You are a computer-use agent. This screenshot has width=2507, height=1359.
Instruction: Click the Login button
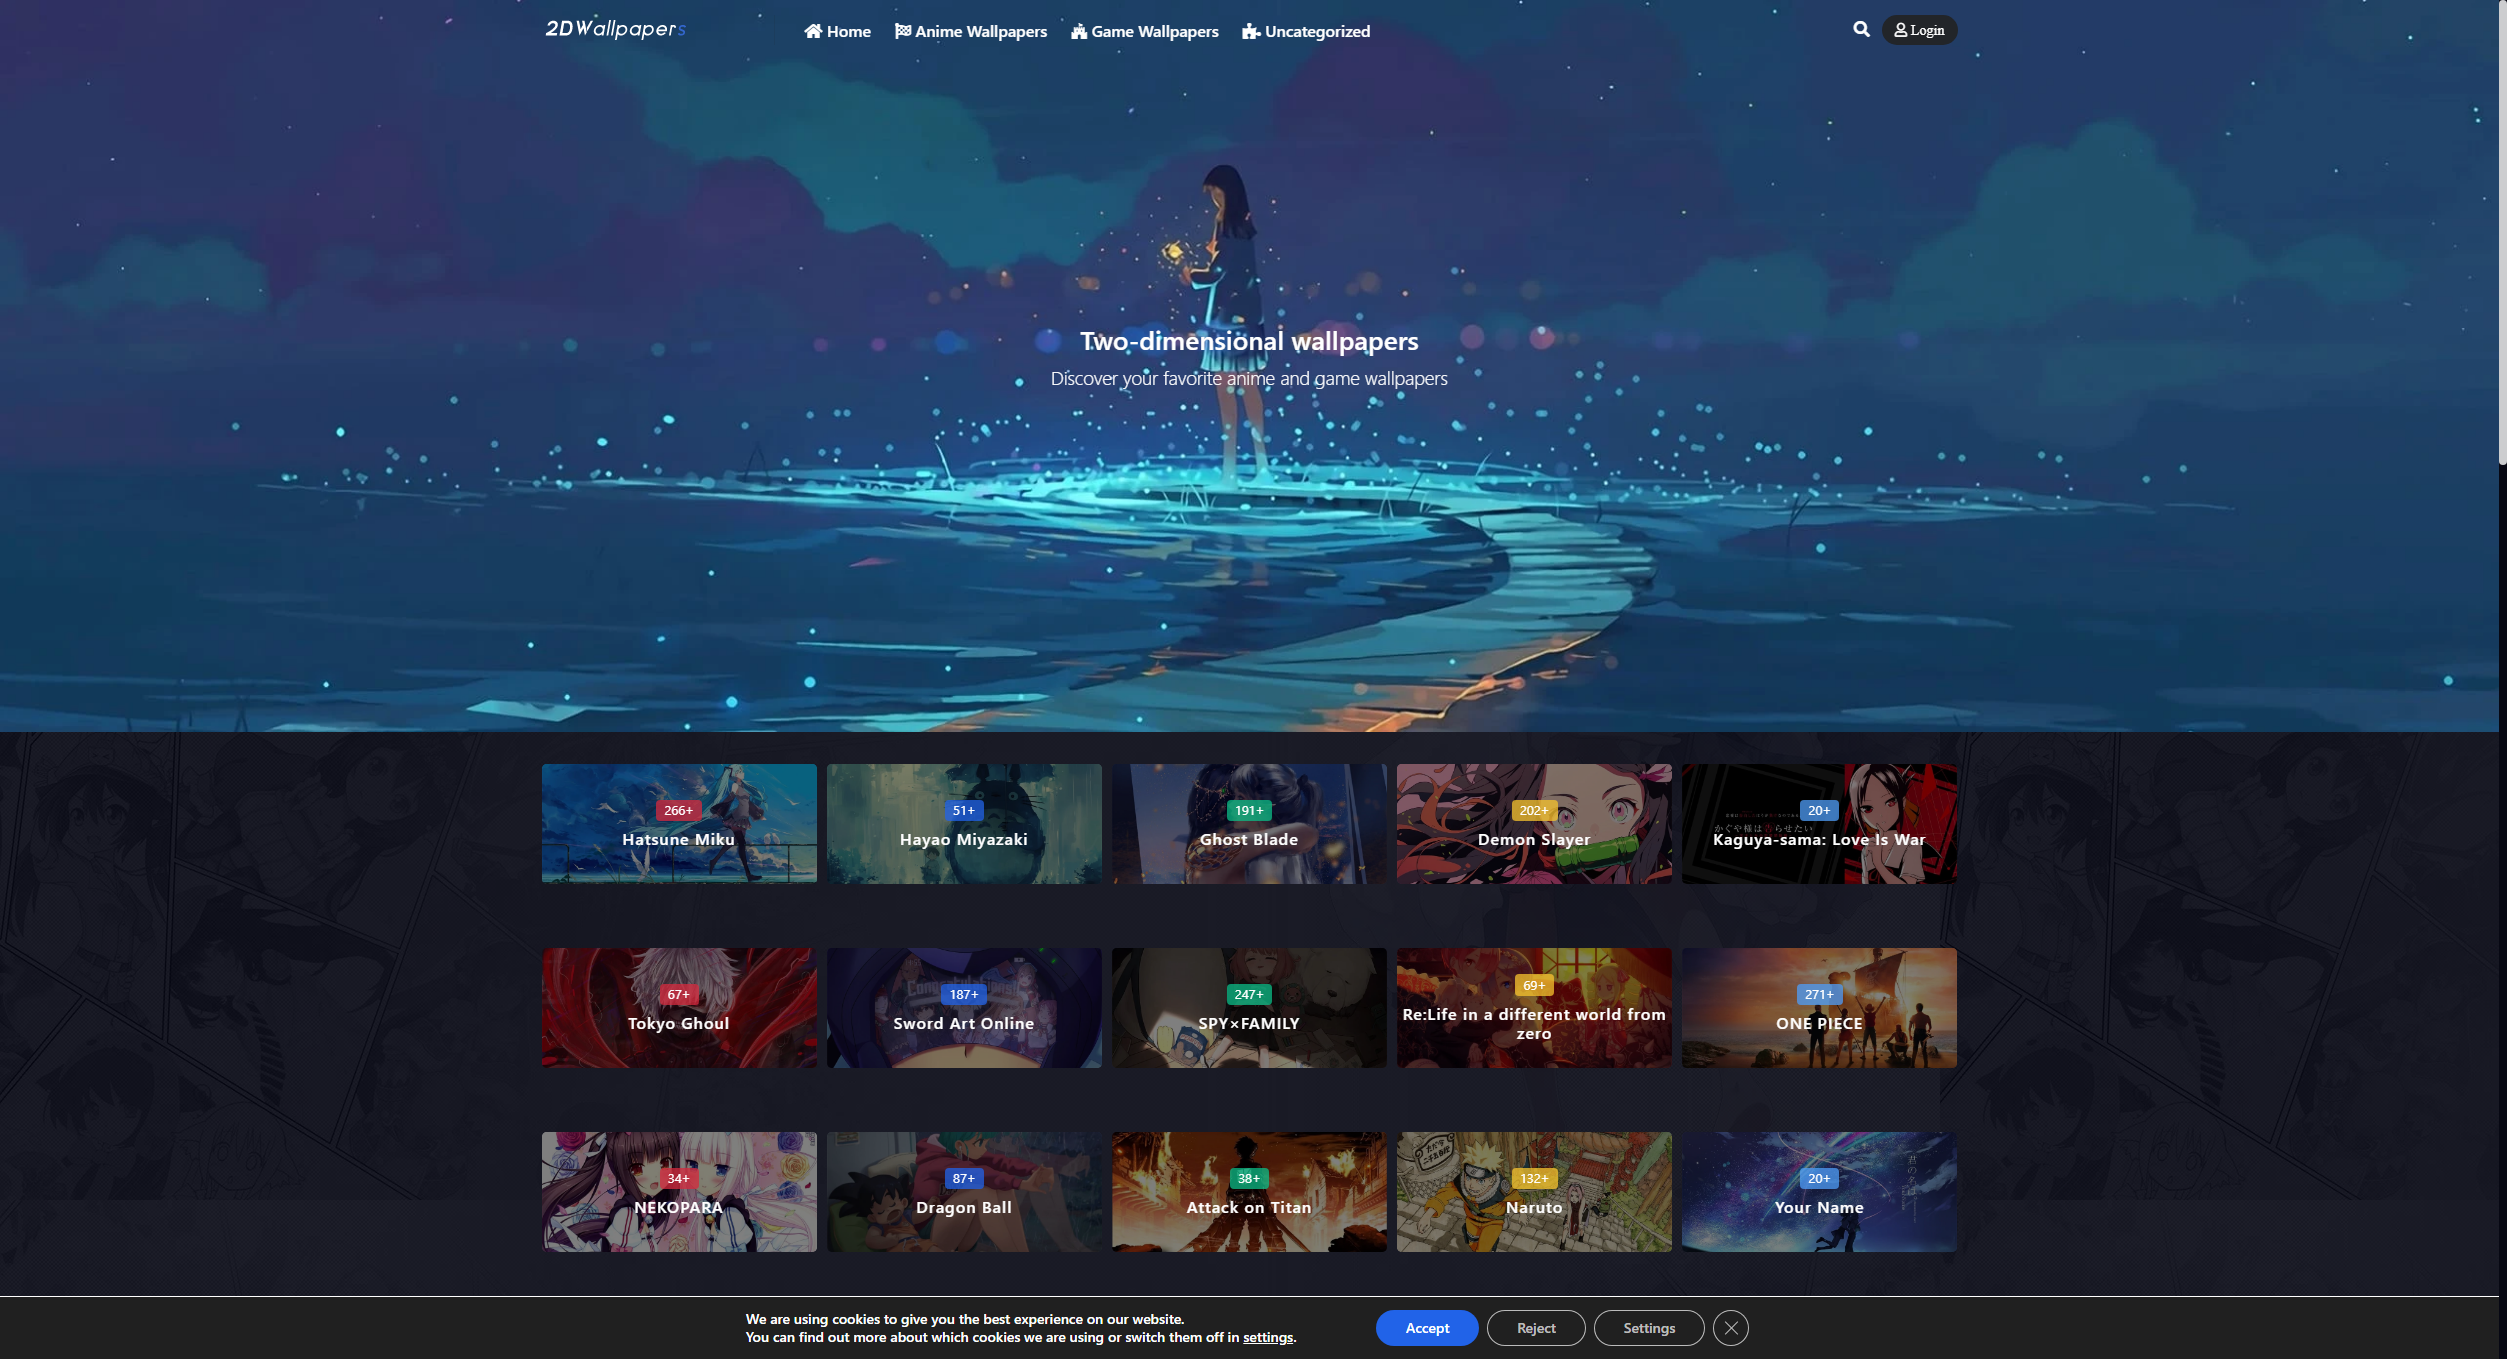pyautogui.click(x=1918, y=30)
